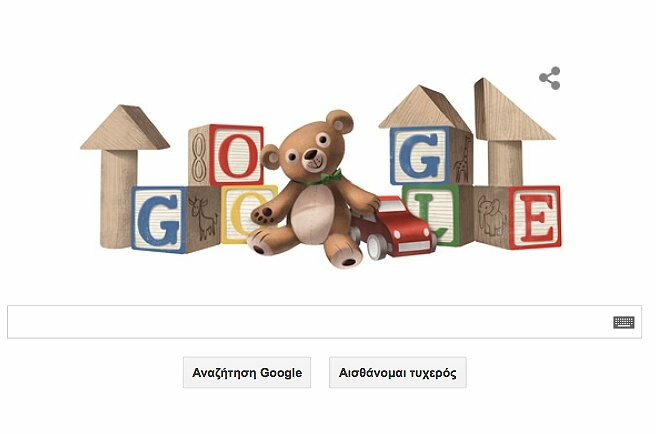Click the elephant drawing on the wooden block
656x434 pixels.
(490, 217)
